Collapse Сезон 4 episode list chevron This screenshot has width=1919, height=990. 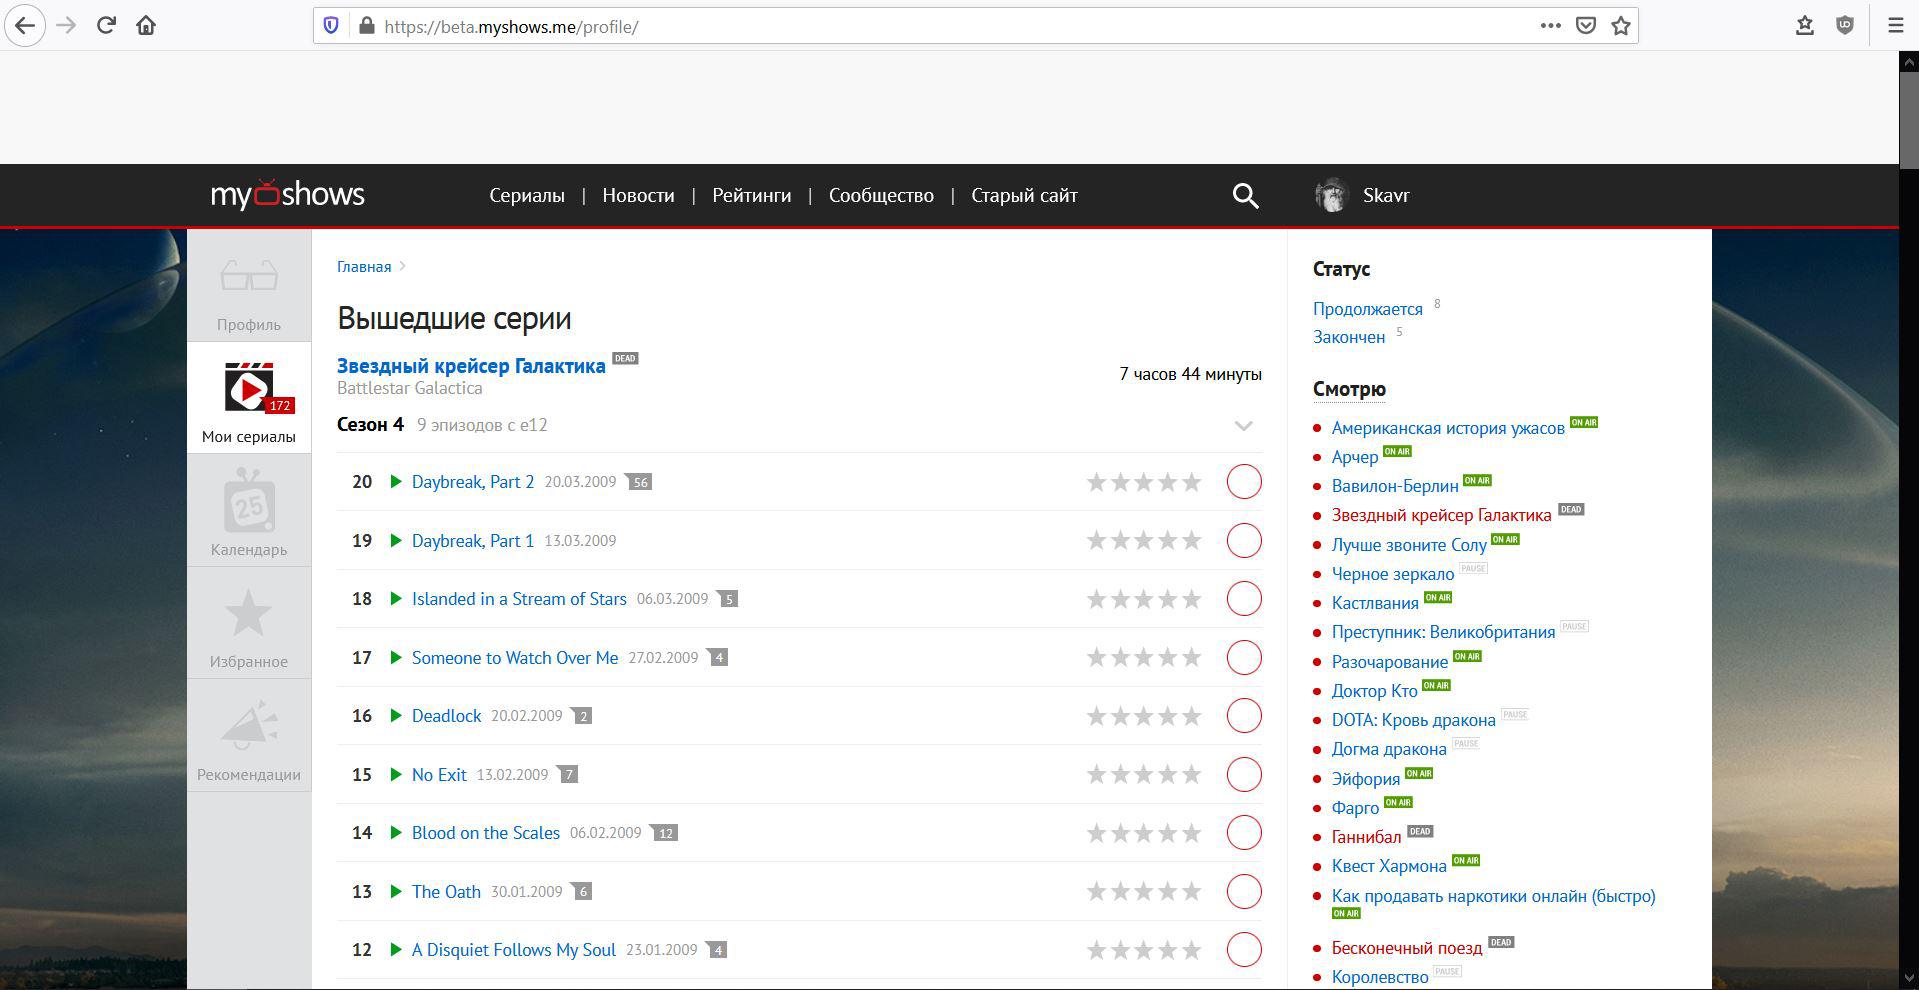tap(1243, 426)
